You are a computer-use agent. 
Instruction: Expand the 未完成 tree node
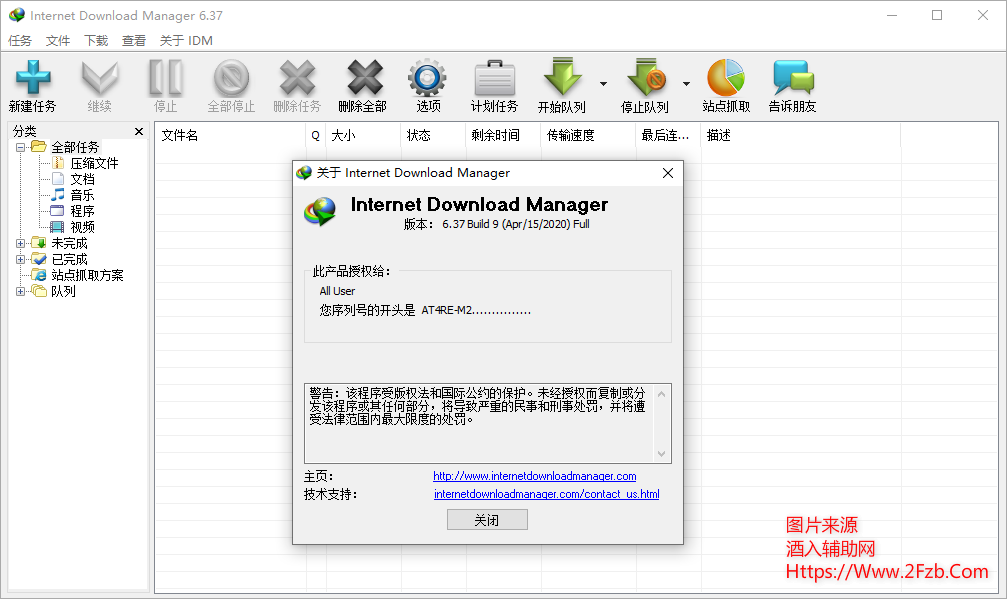pyautogui.click(x=21, y=243)
